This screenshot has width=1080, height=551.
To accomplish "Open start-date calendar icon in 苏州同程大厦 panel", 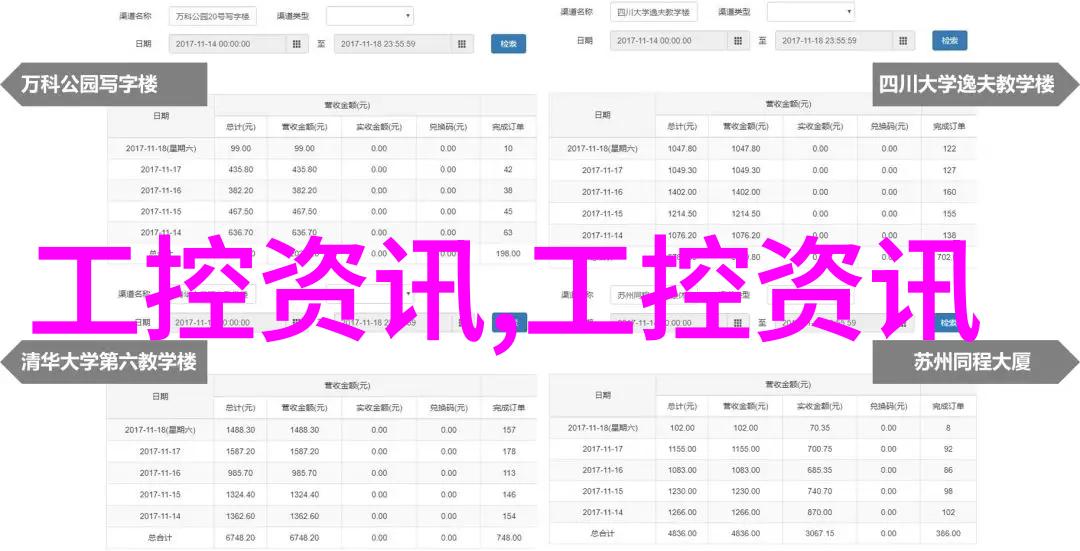I will pos(738,322).
